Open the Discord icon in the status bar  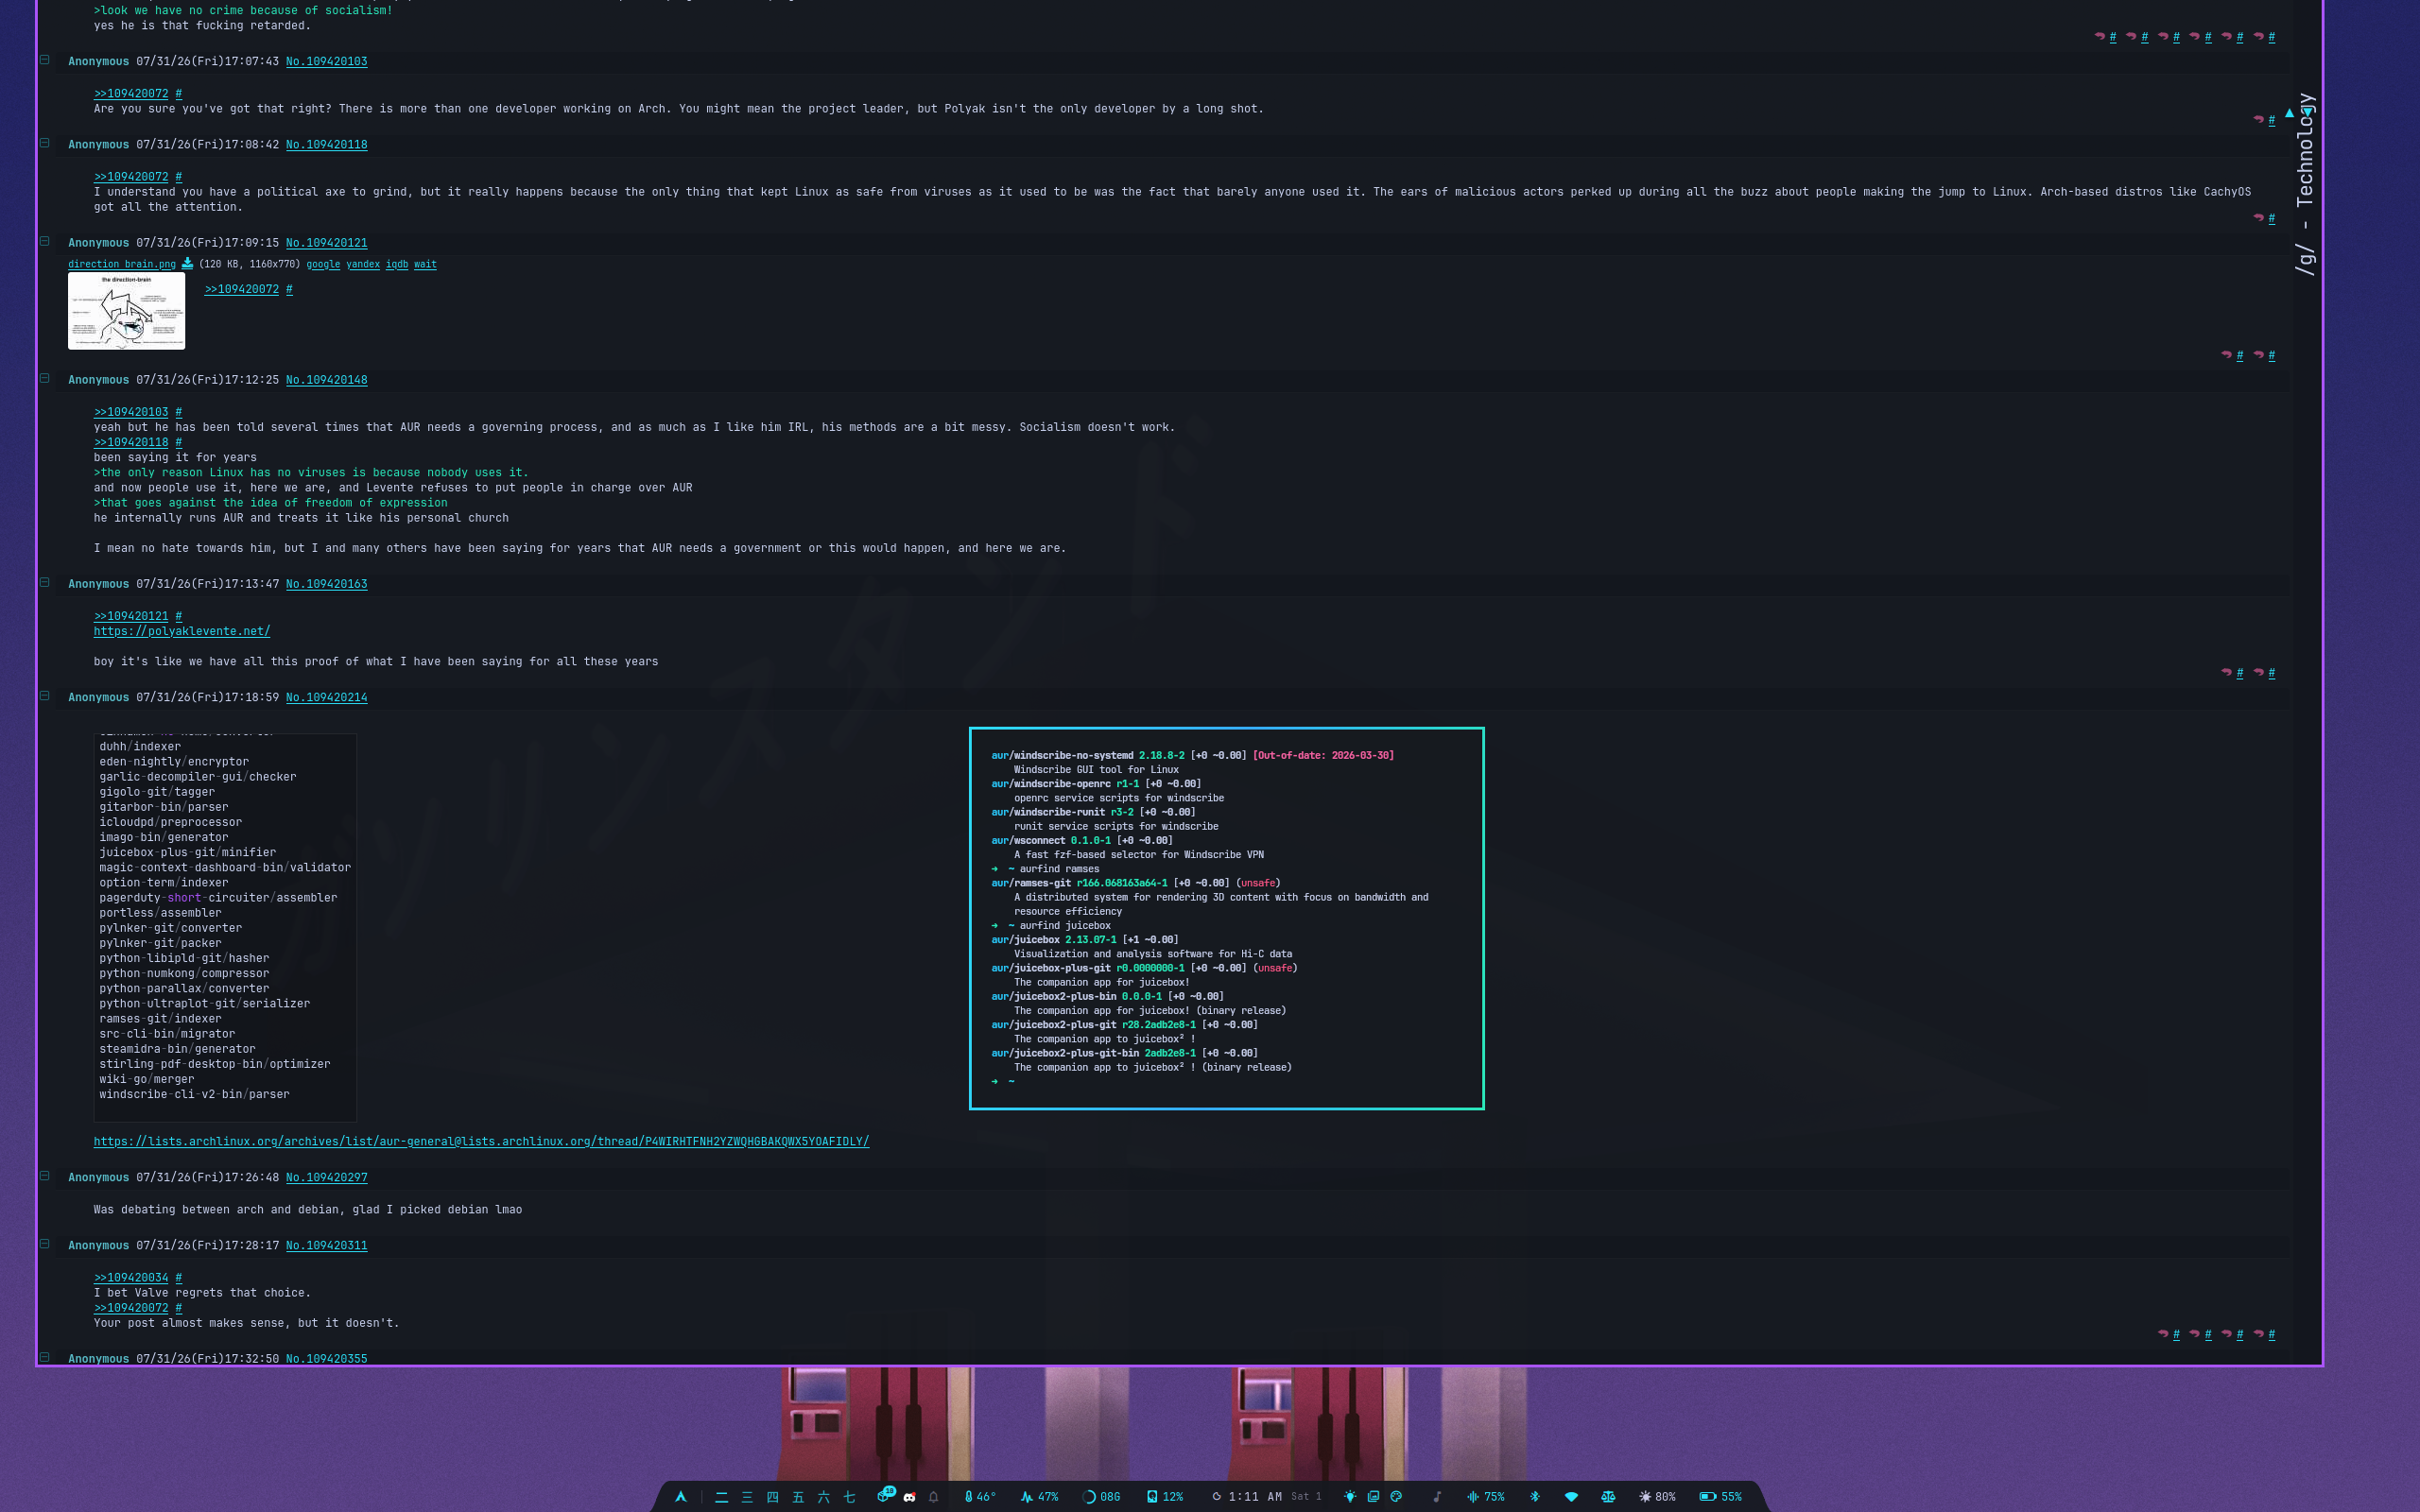(909, 1497)
